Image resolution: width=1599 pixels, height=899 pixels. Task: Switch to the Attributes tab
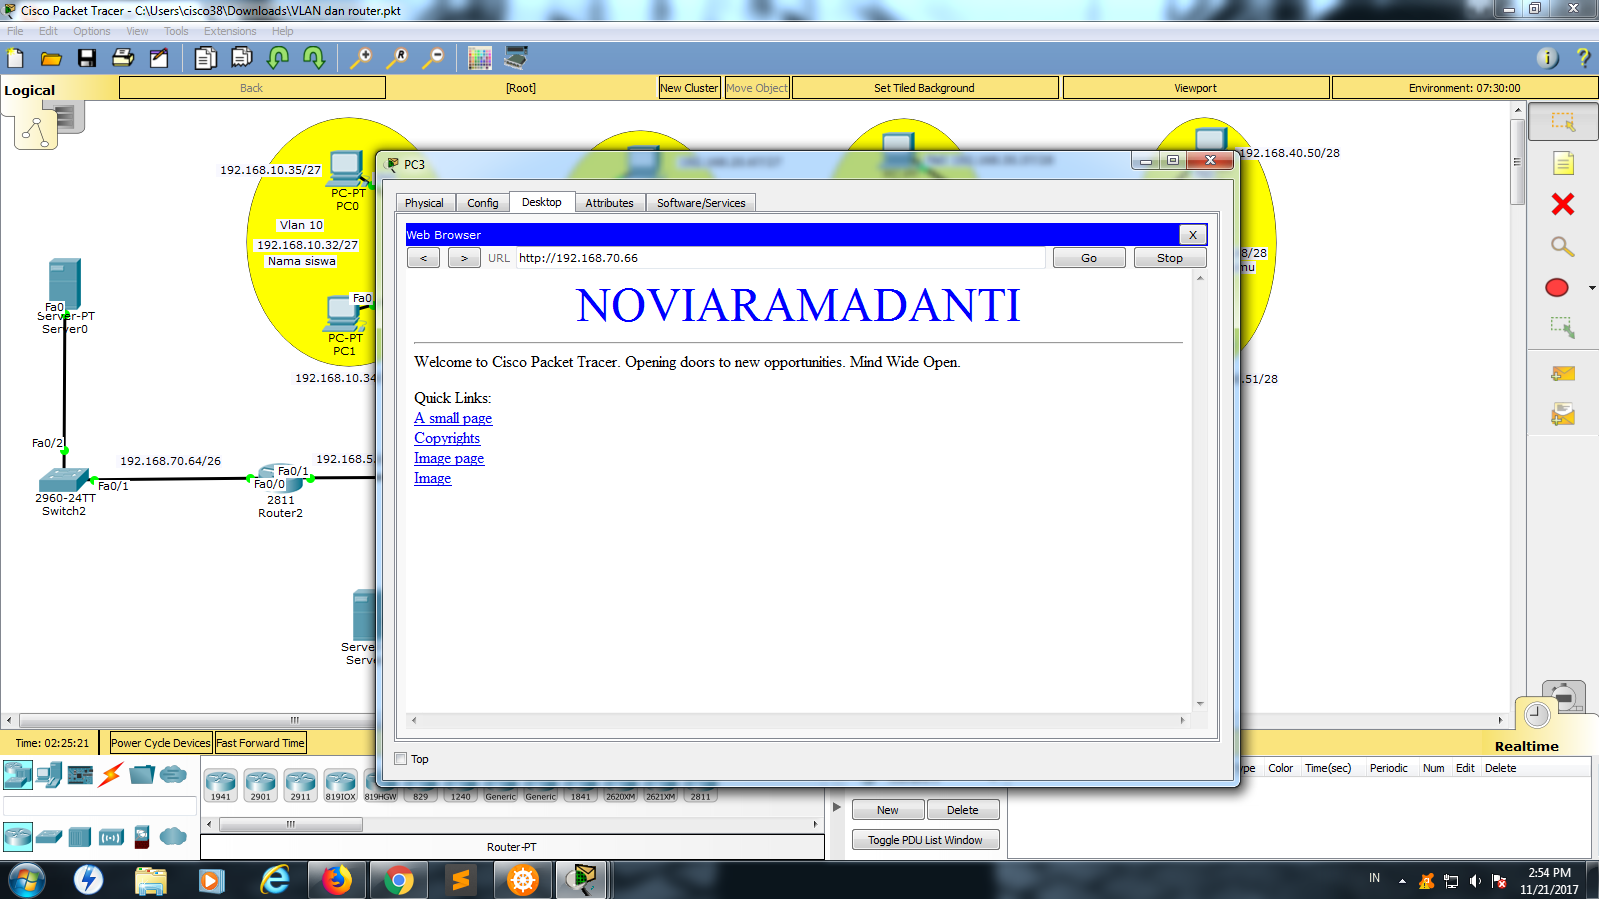[x=609, y=203]
